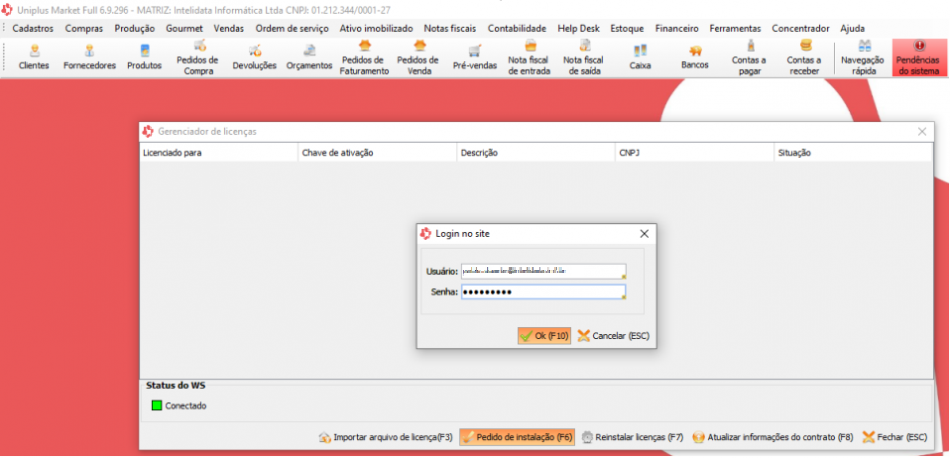Viewport: 950px width, 458px height.
Task: Click Fechar (ESC) in license manager
Action: tap(894, 437)
